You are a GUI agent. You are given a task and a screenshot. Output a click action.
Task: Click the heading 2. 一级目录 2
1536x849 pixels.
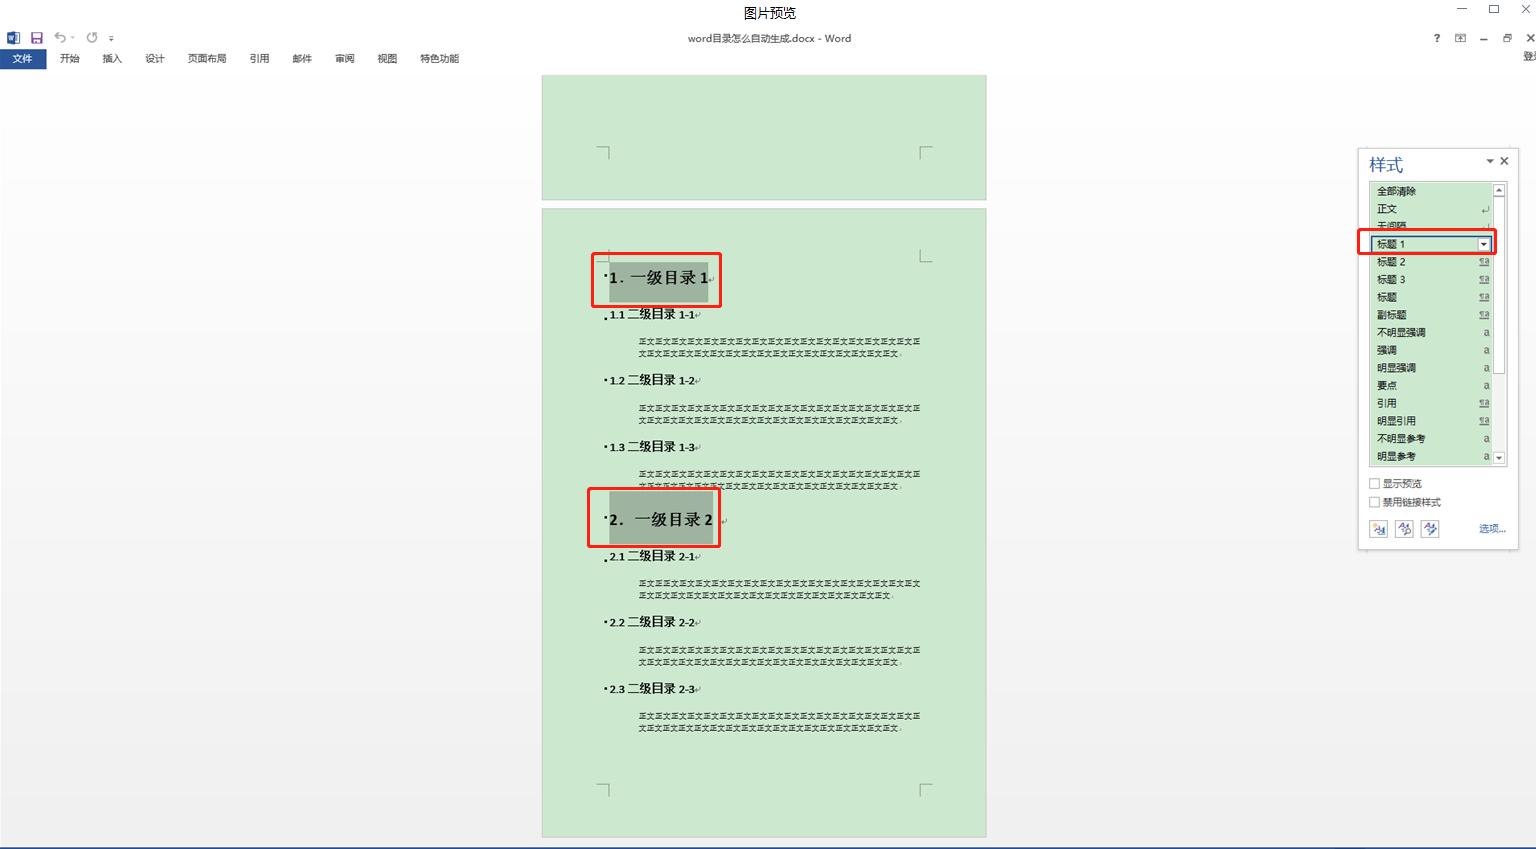tap(661, 520)
